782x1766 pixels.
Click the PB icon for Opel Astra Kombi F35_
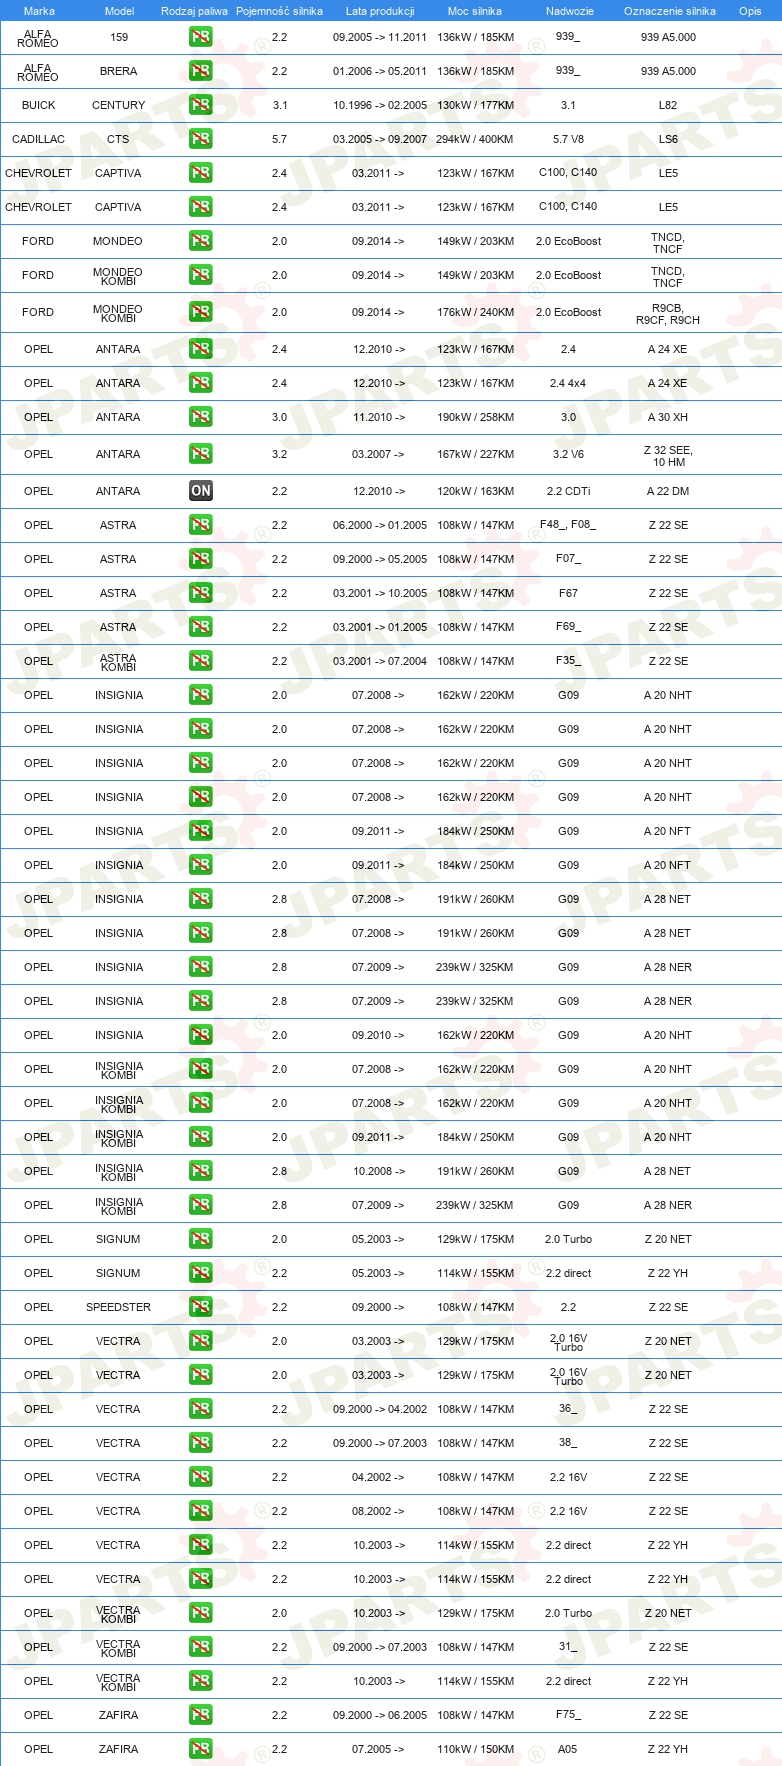point(201,661)
